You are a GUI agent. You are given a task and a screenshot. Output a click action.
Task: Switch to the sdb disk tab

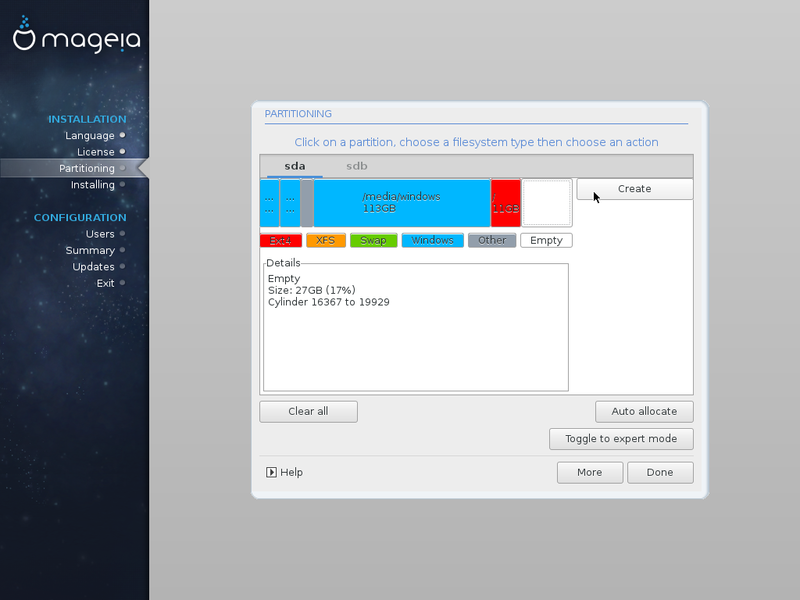point(357,166)
